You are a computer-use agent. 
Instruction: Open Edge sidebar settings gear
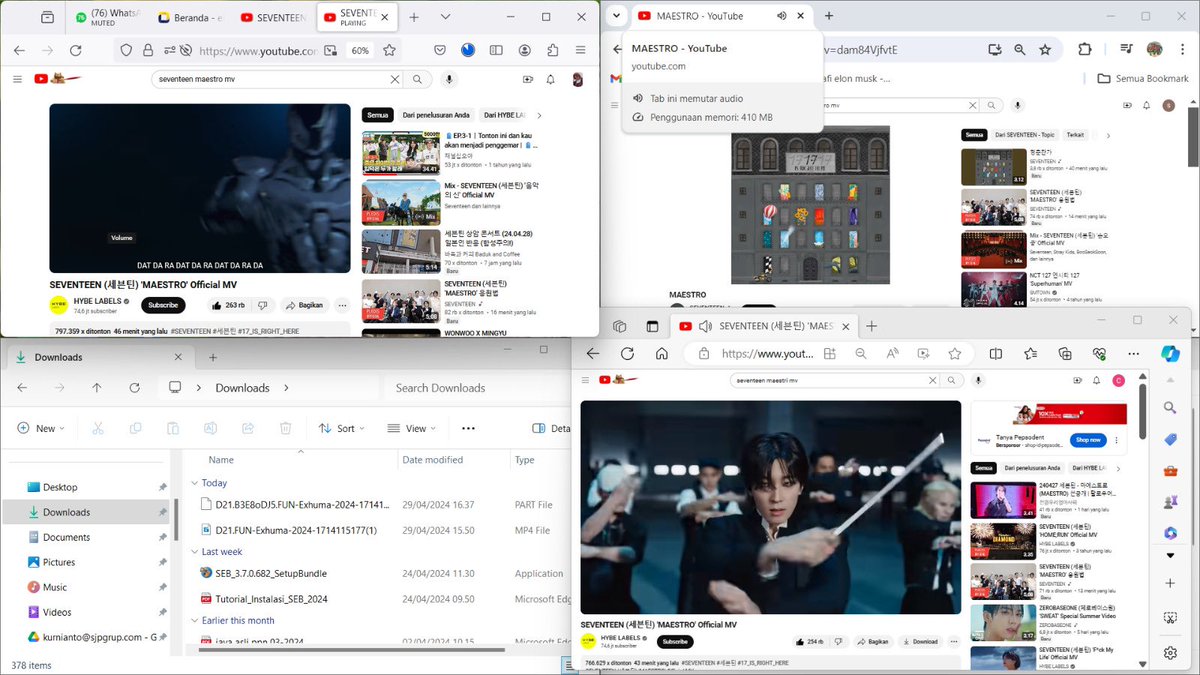pos(1170,653)
